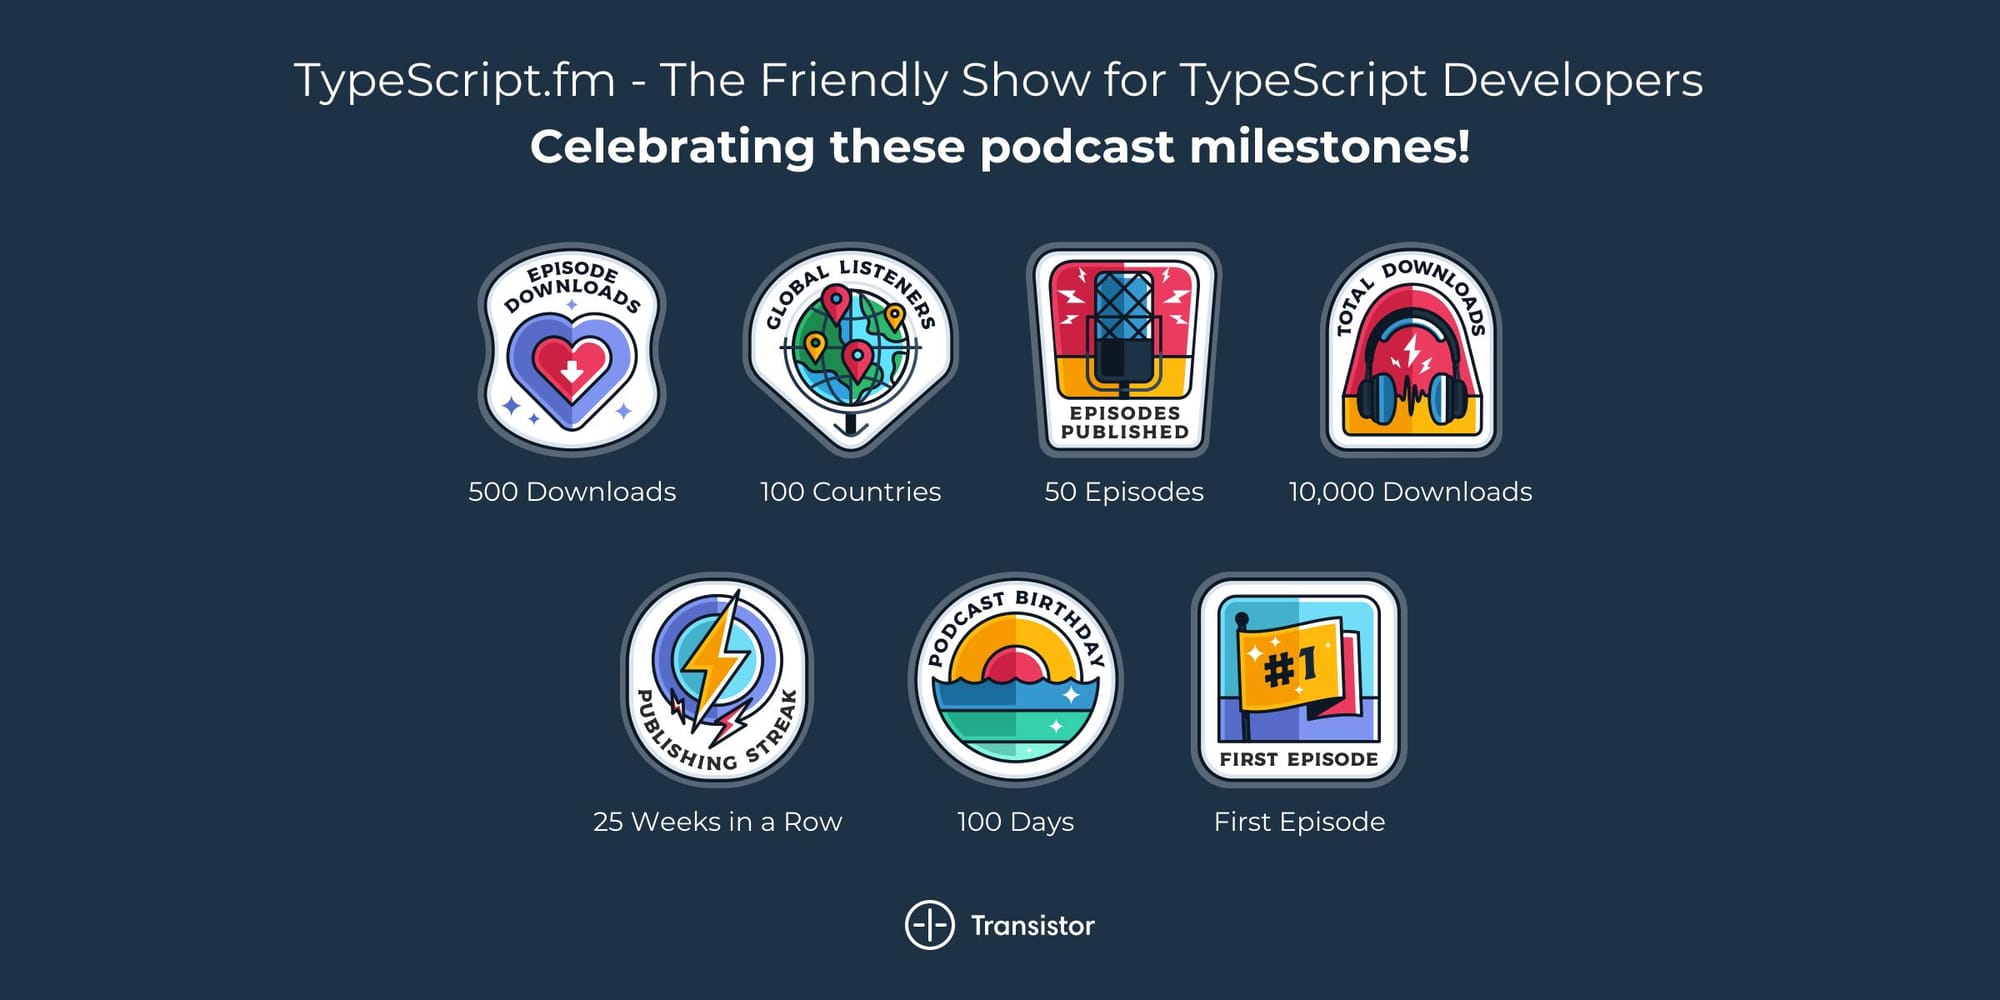Open the Podcast Birthday sunrise badge

1015,680
